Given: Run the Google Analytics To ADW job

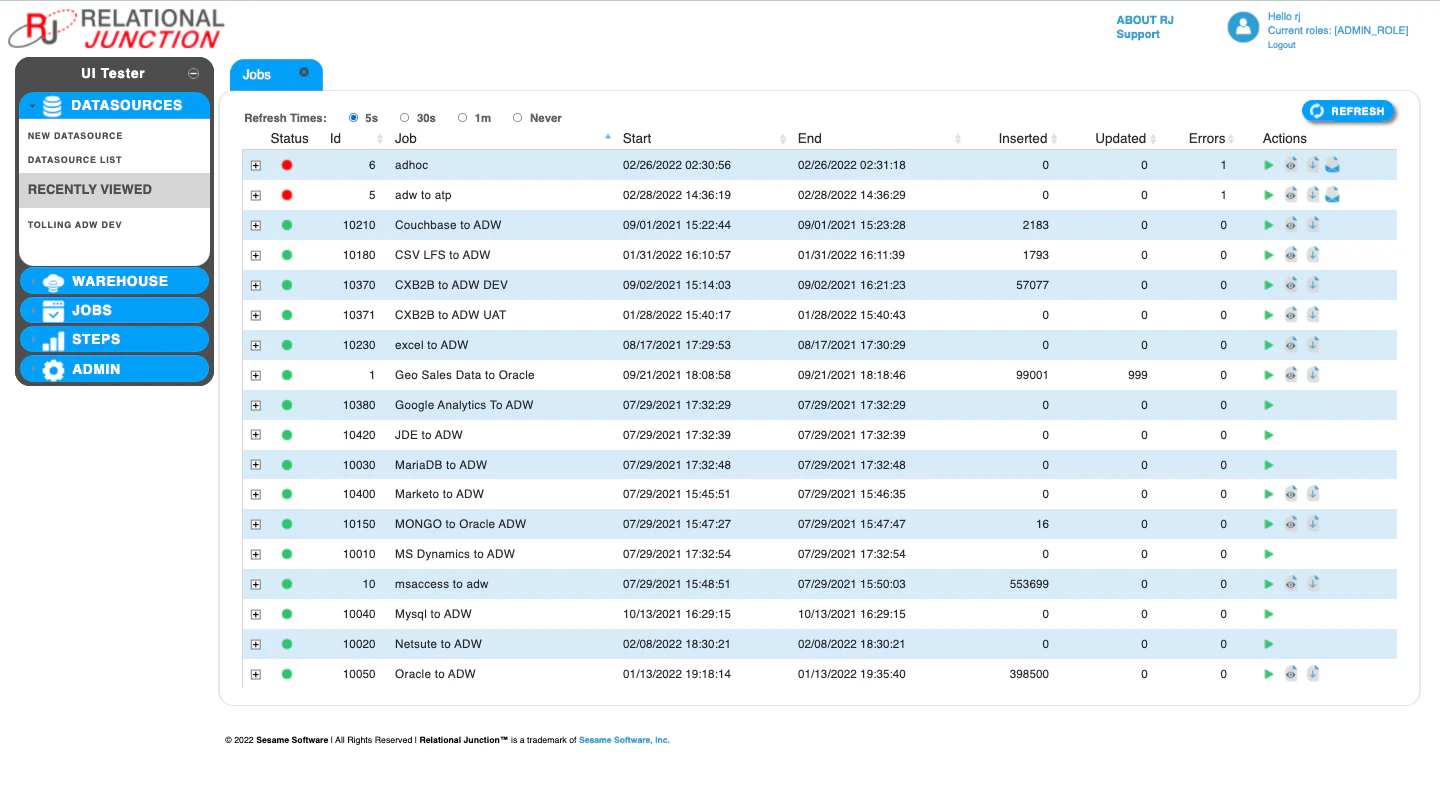Looking at the screenshot, I should (1268, 405).
